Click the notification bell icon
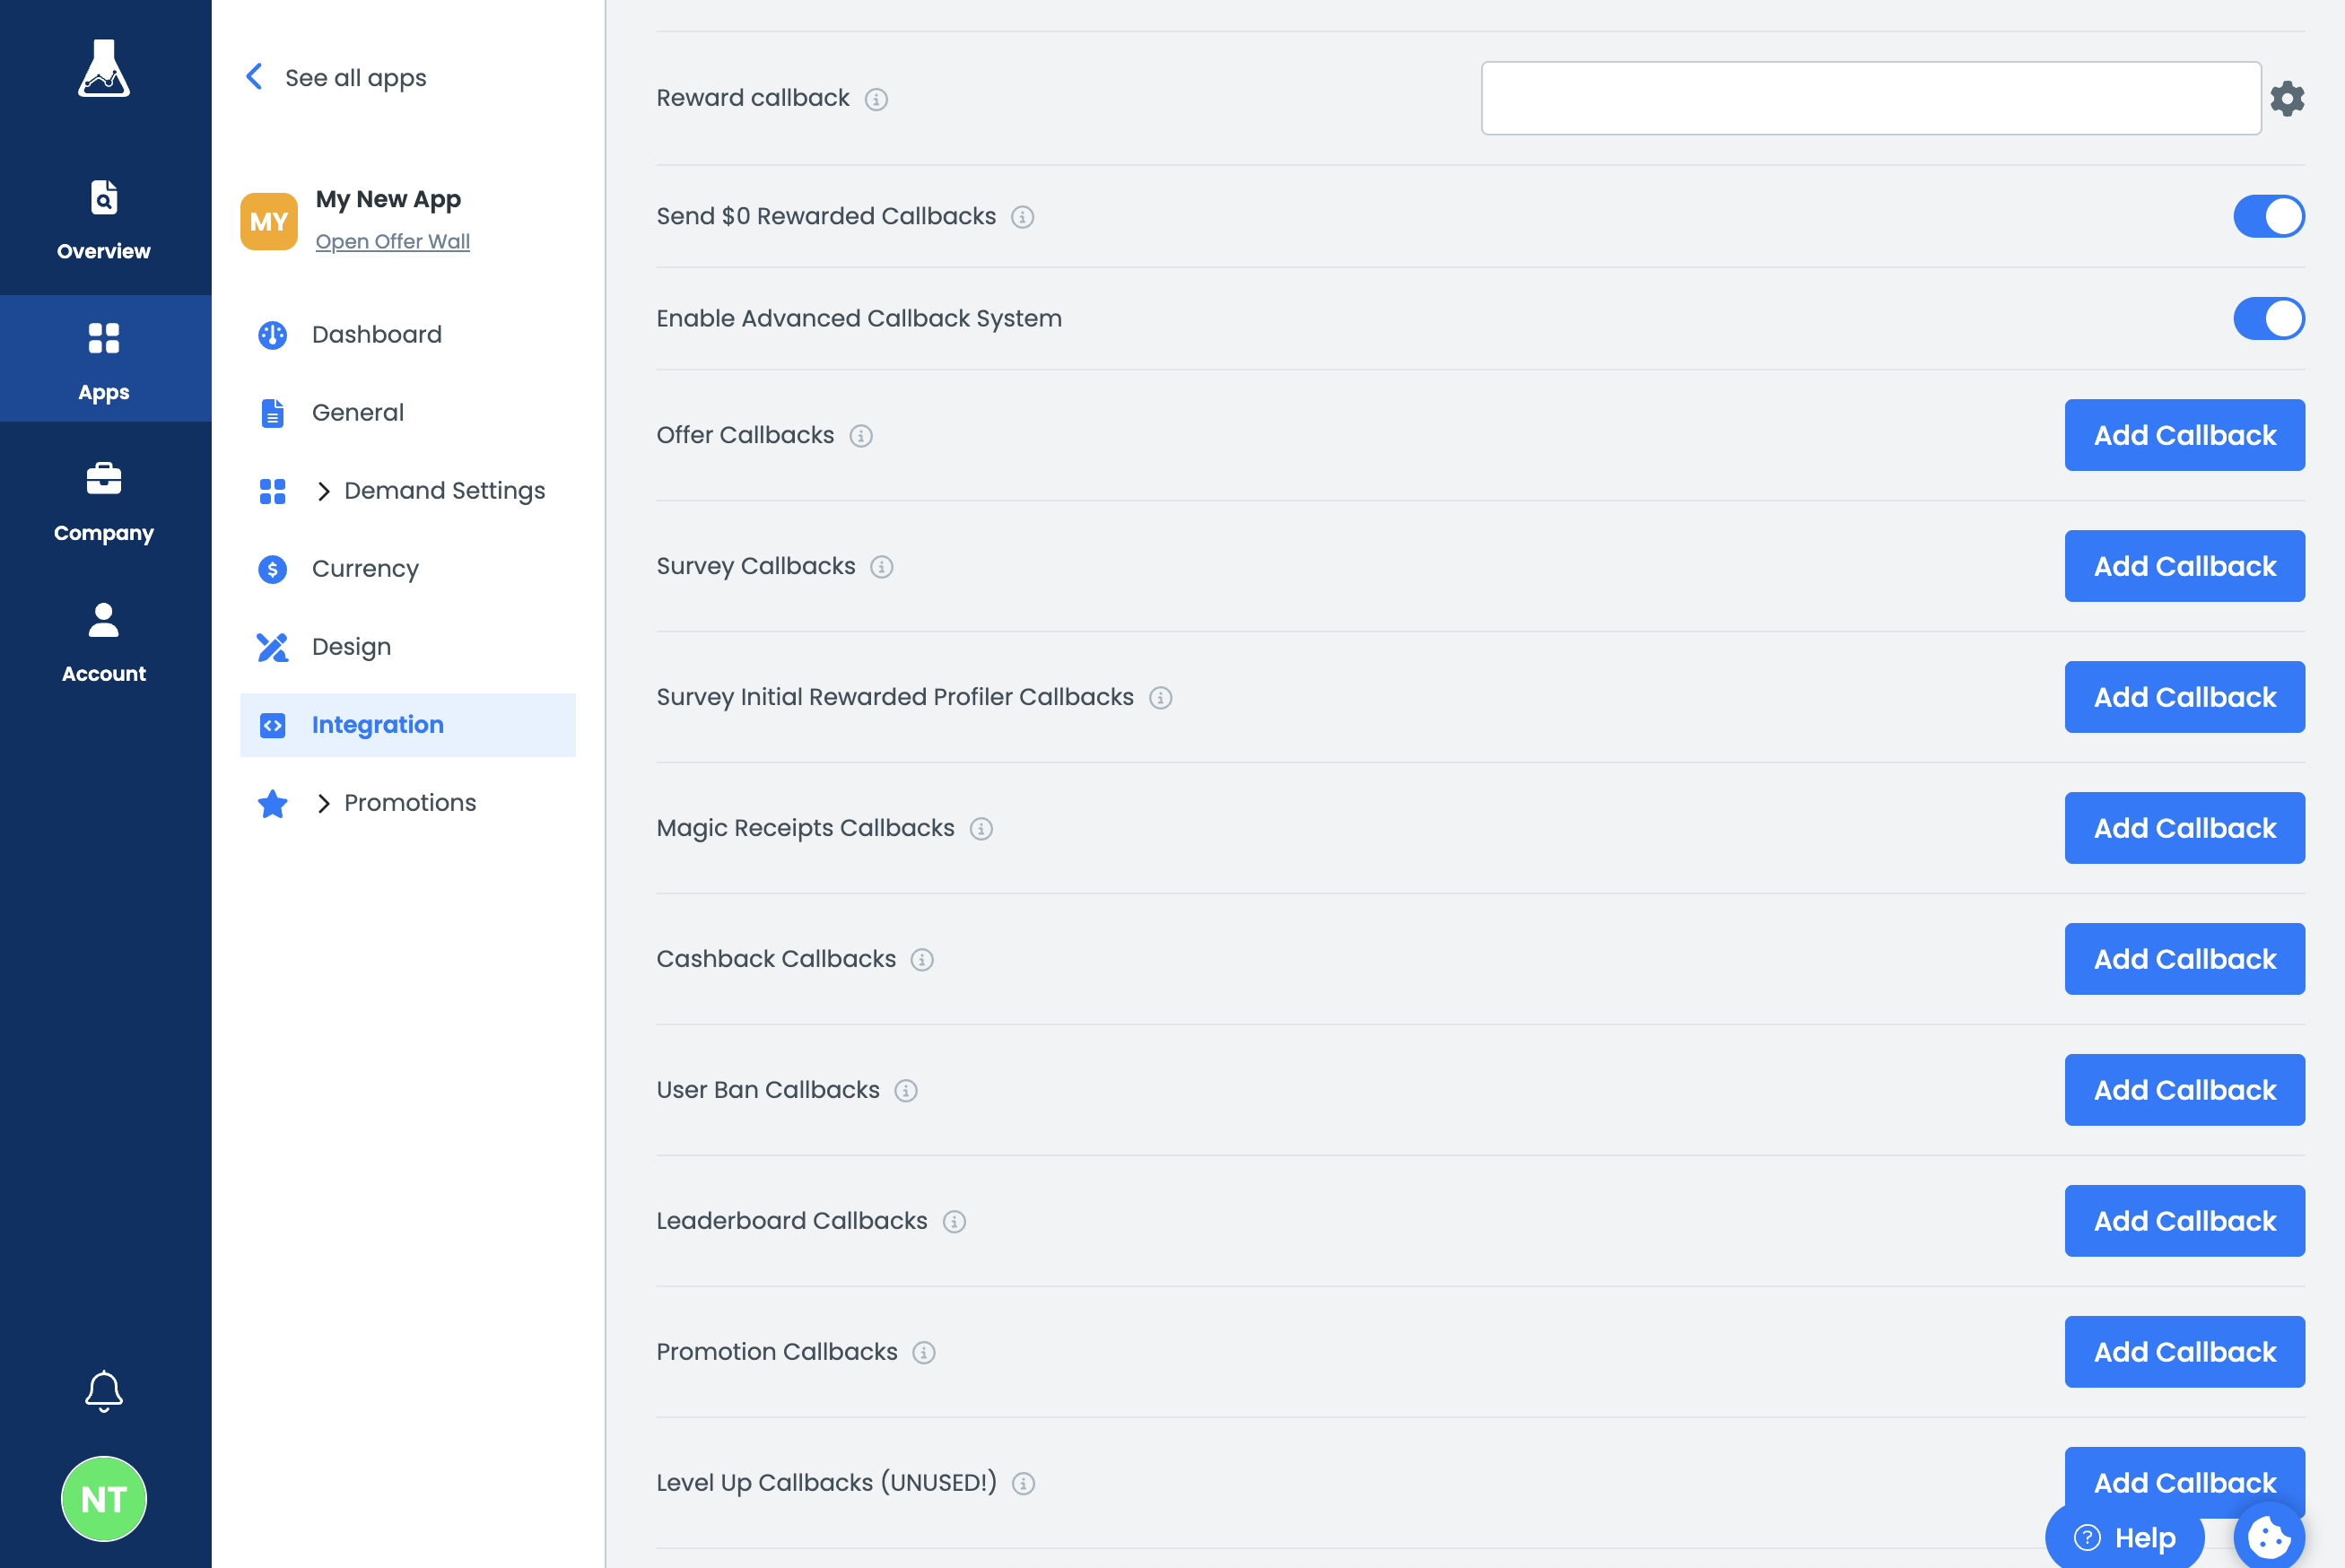The image size is (2345, 1568). click(104, 1390)
